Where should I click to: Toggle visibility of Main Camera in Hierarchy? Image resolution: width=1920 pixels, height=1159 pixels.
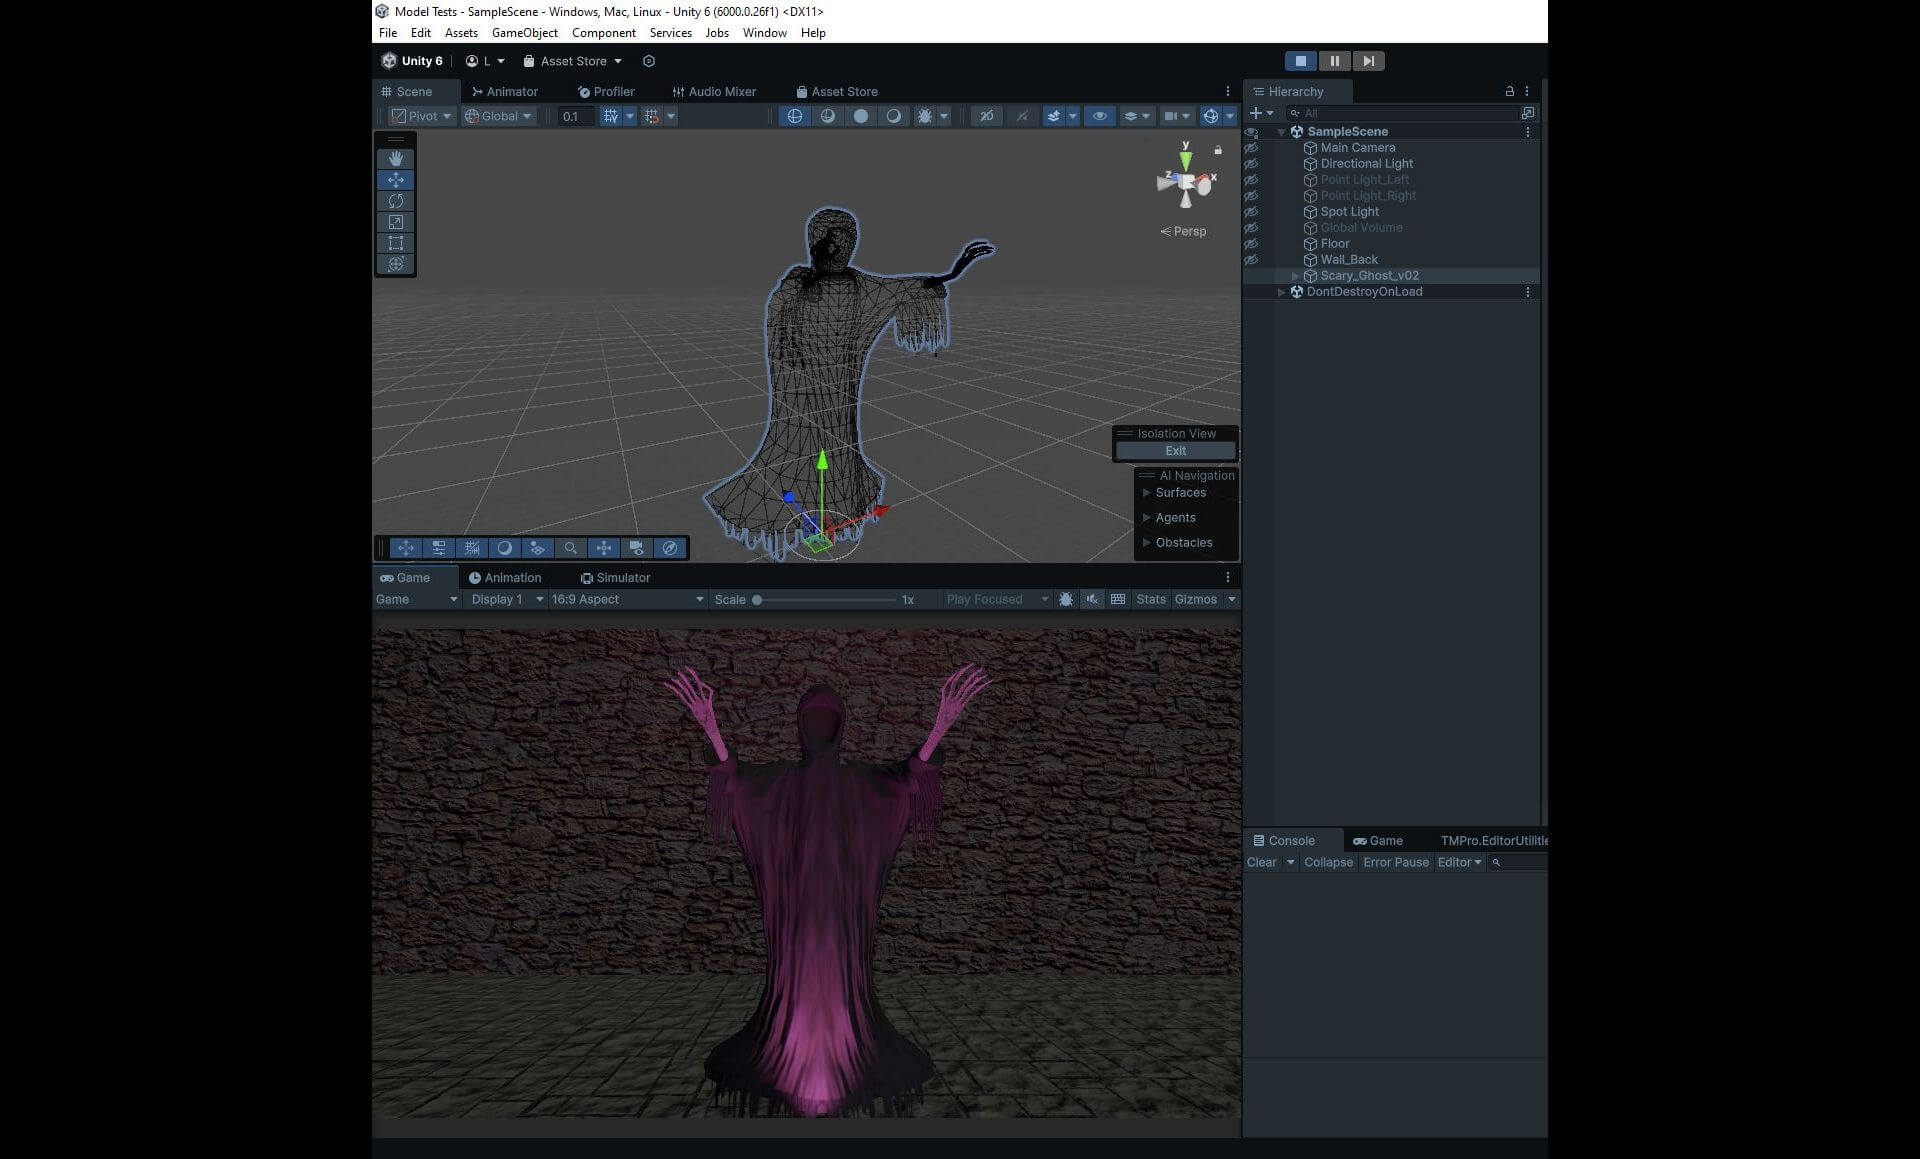click(x=1251, y=148)
